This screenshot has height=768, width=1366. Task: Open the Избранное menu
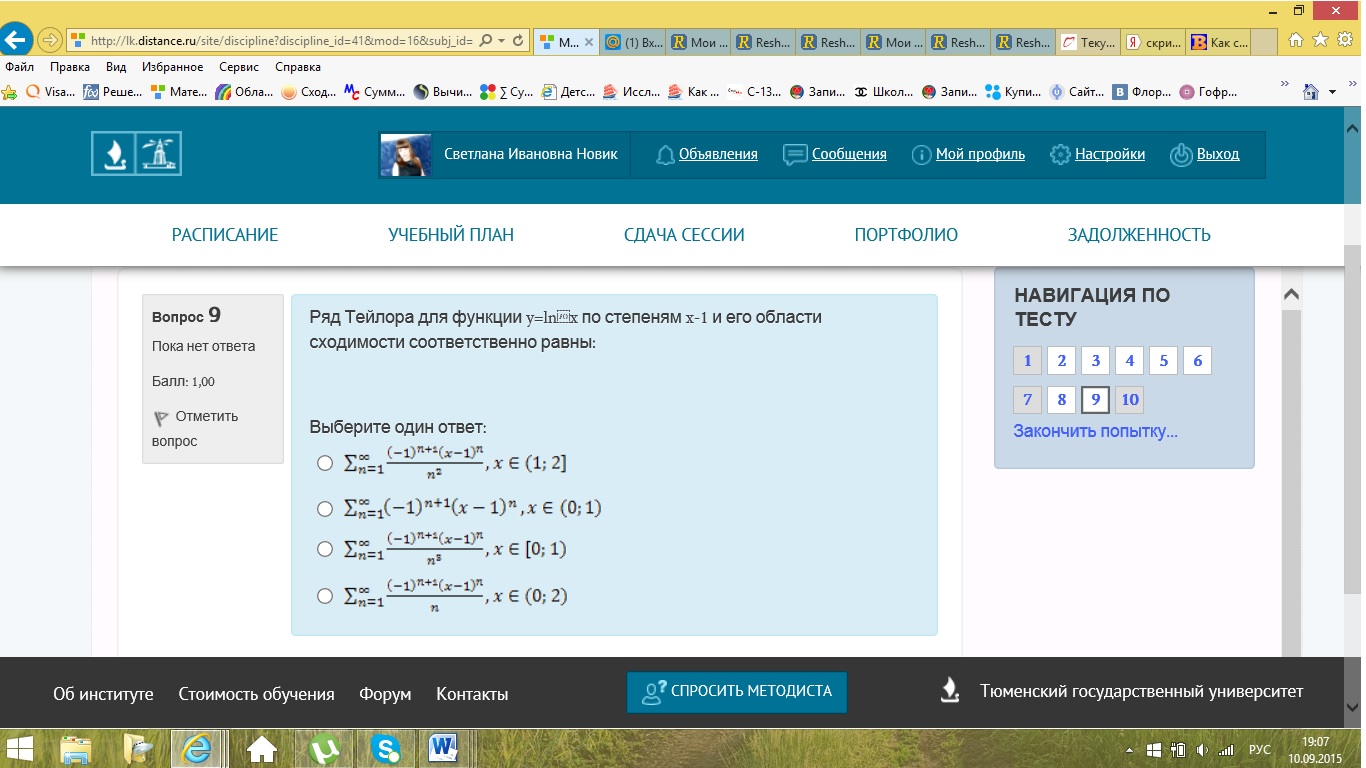169,67
